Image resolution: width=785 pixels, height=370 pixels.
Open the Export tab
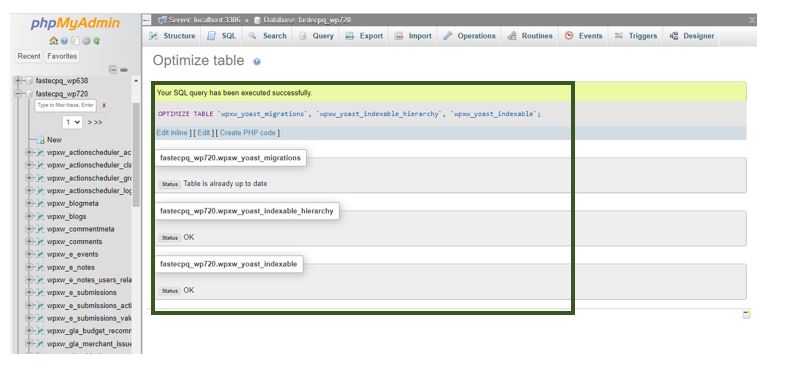(x=364, y=36)
